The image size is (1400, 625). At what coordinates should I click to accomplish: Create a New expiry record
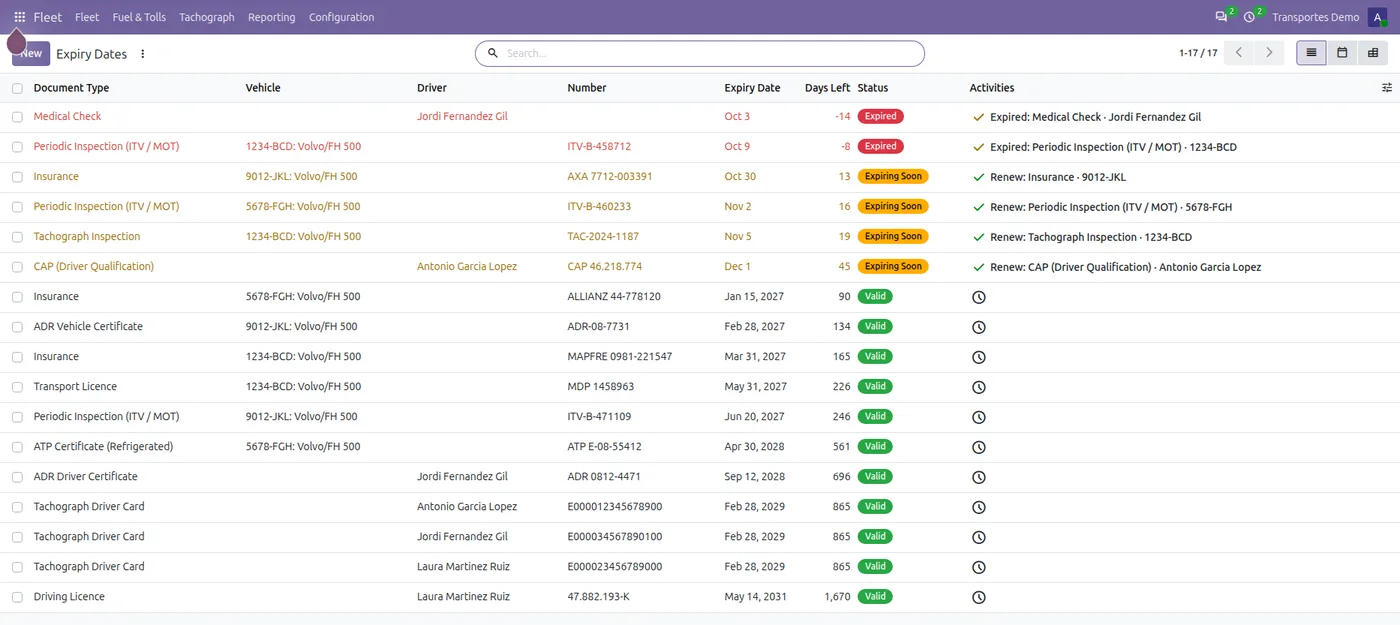[31, 53]
